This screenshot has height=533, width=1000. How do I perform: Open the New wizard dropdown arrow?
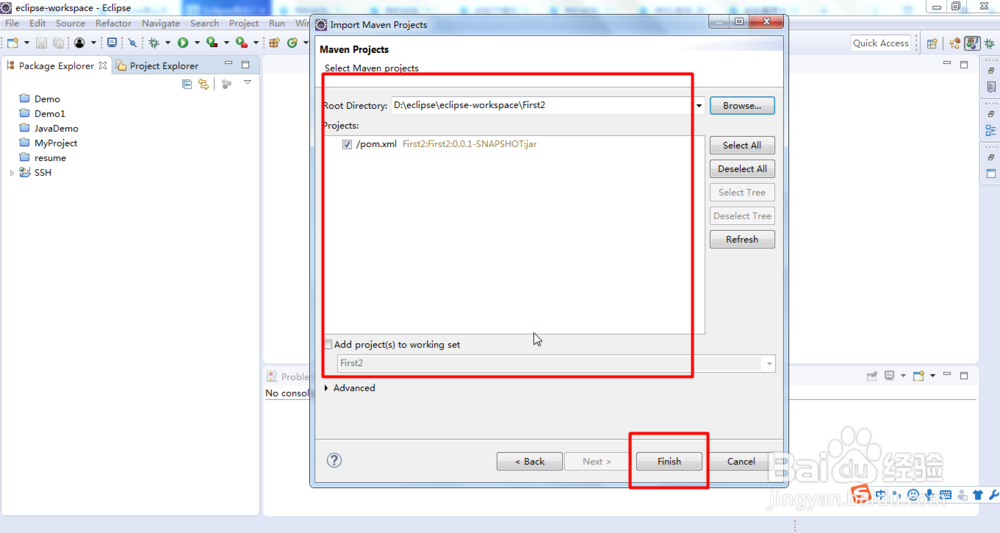[x=26, y=43]
